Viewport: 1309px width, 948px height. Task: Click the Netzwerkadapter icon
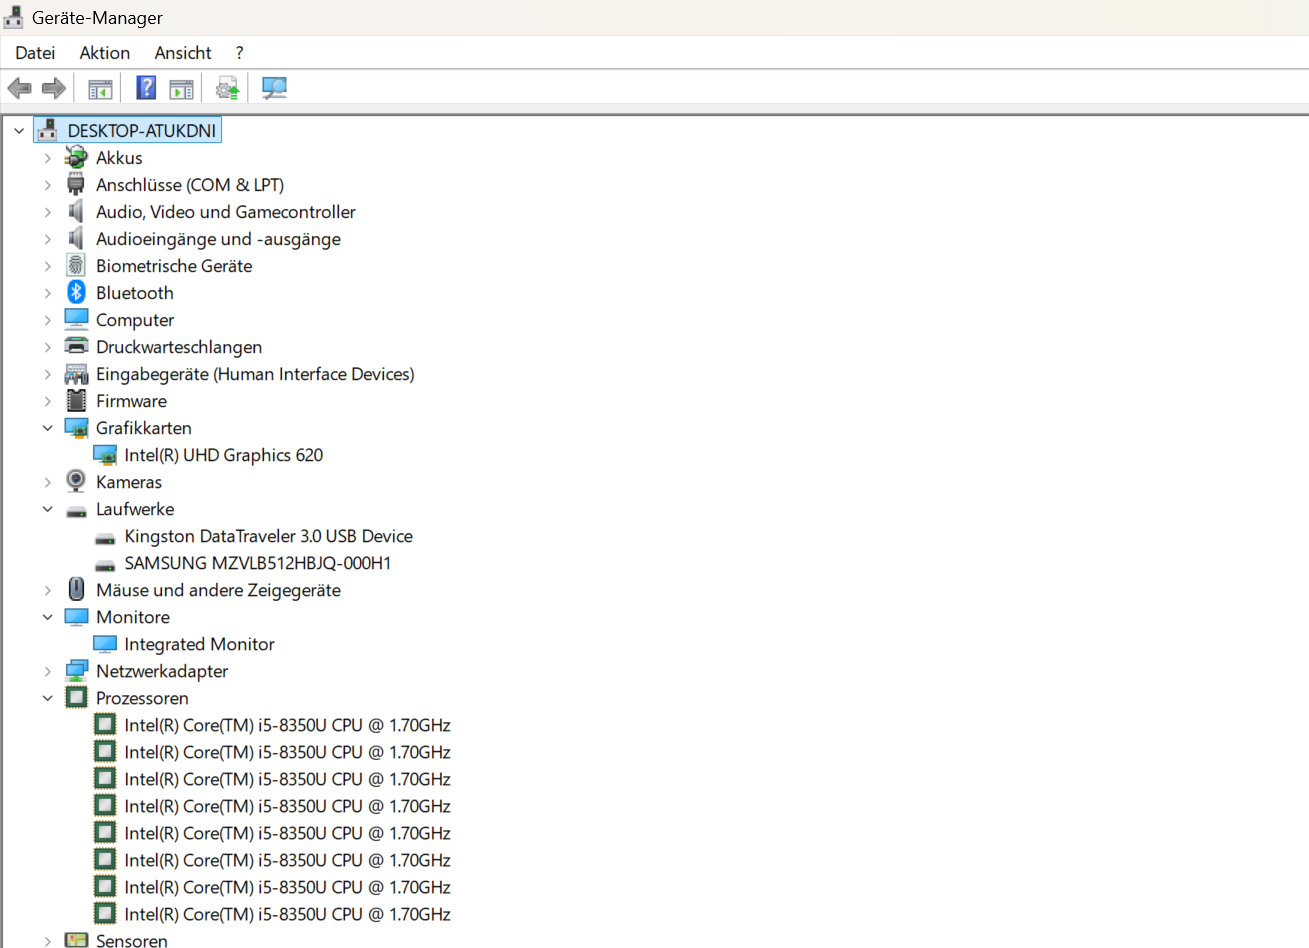click(76, 670)
